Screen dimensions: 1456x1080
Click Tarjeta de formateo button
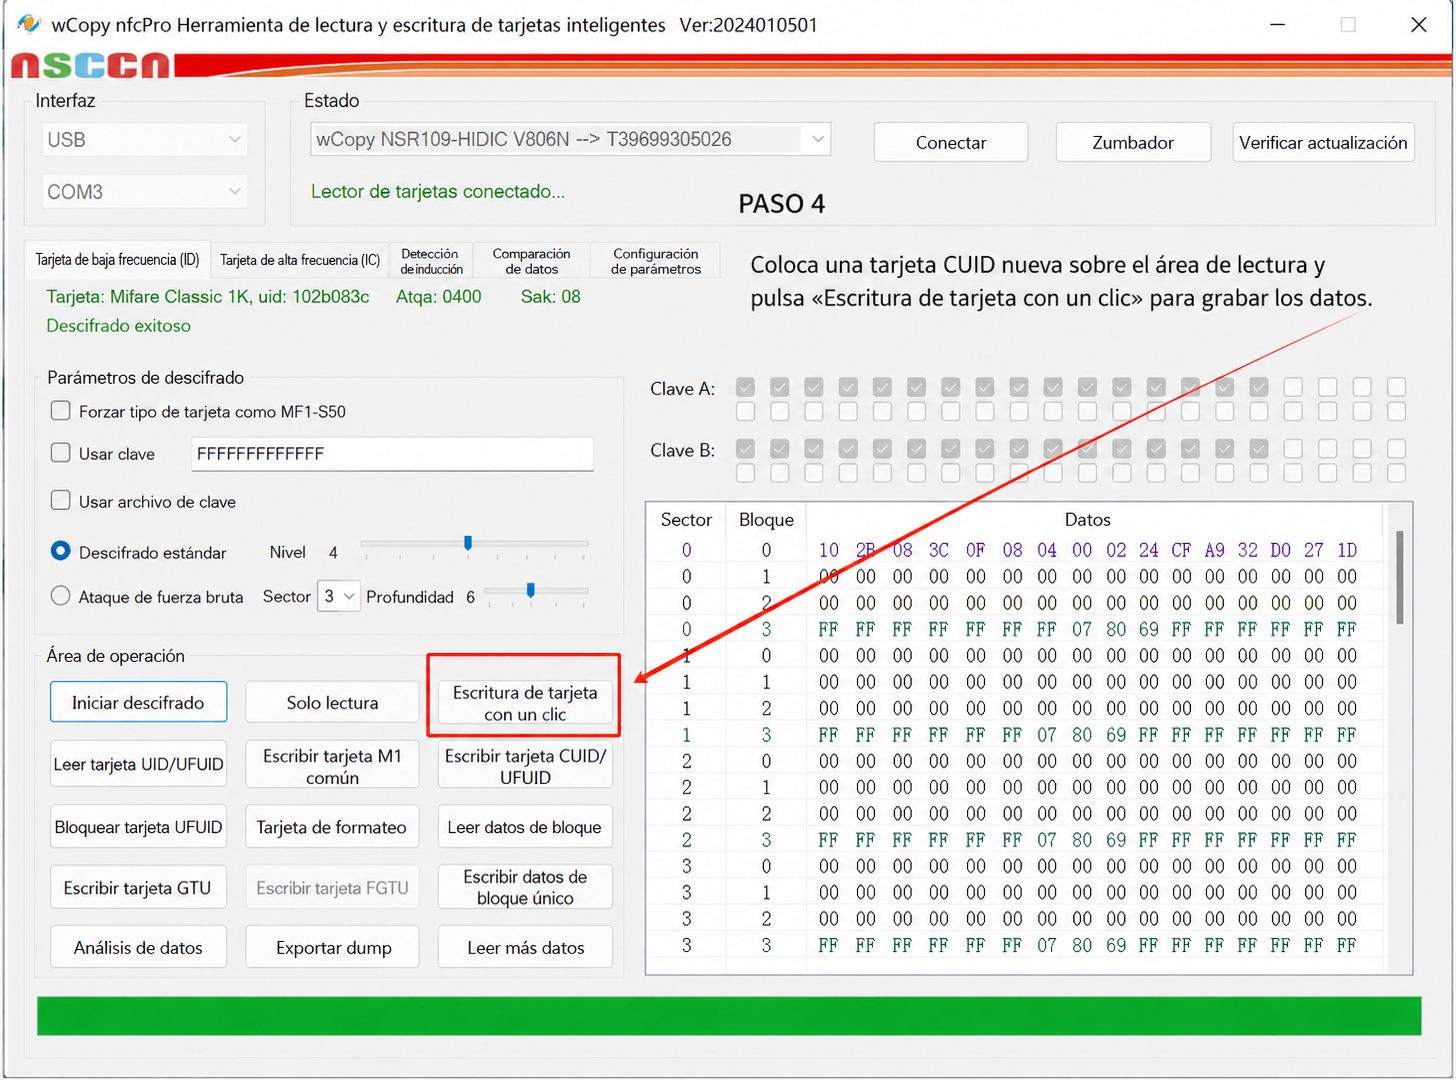point(332,827)
